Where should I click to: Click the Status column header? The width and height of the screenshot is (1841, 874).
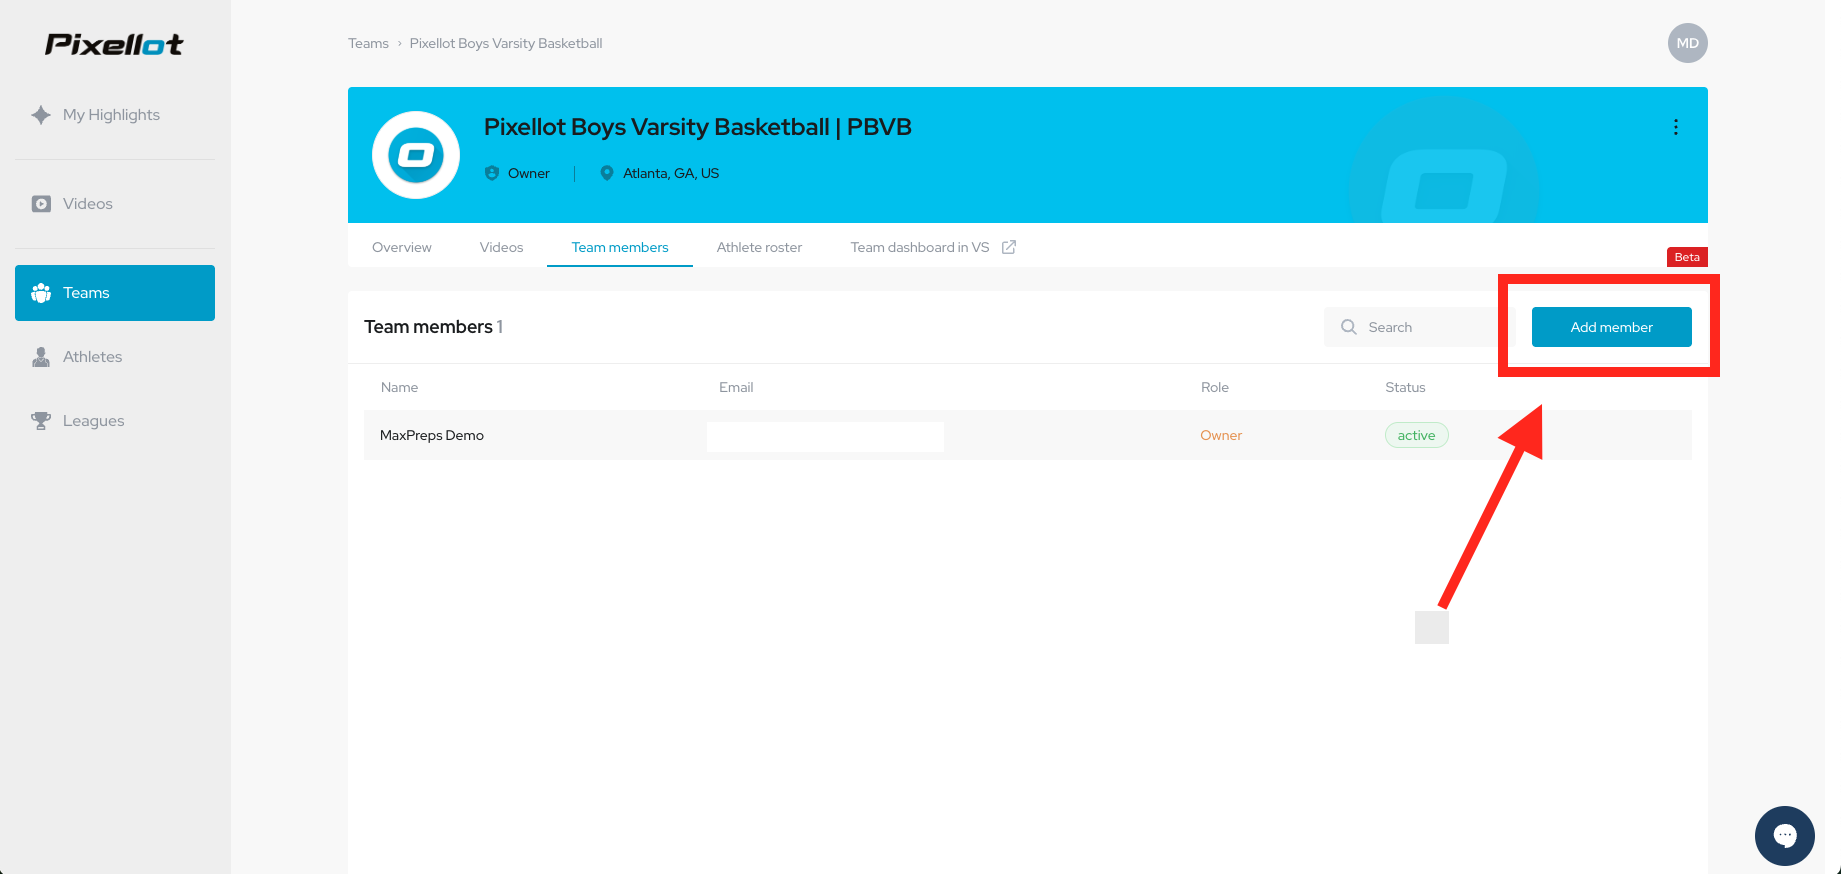[1405, 387]
